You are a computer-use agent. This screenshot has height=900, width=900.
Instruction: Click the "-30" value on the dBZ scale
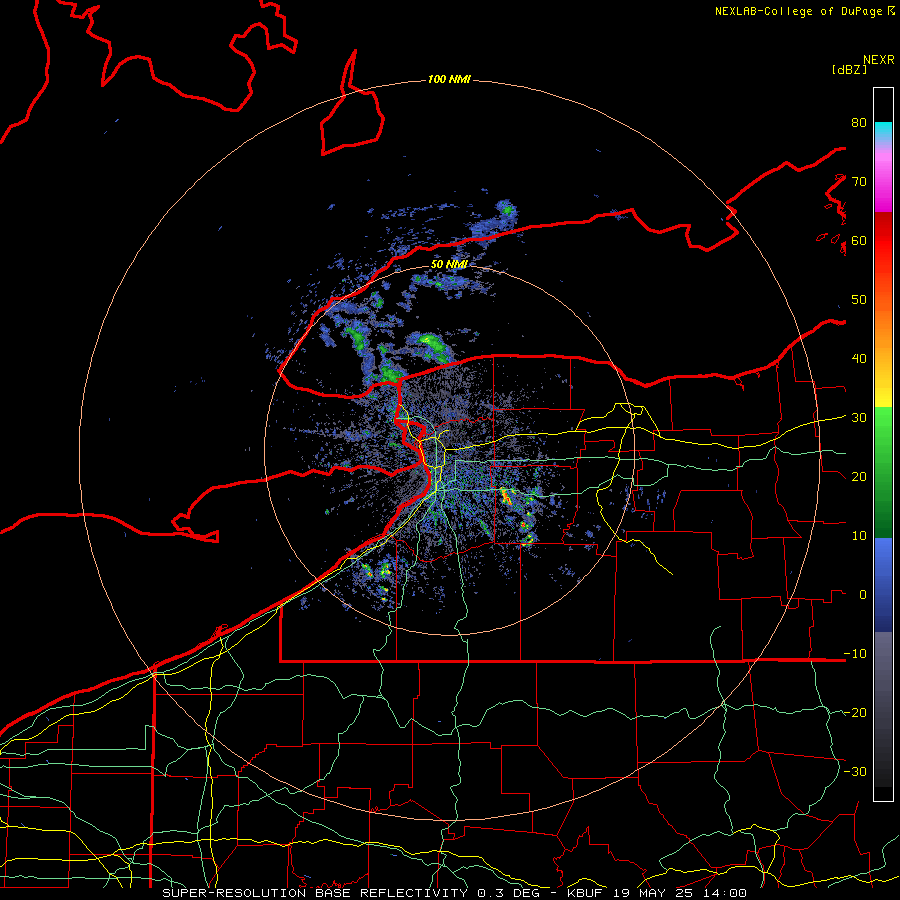[855, 771]
